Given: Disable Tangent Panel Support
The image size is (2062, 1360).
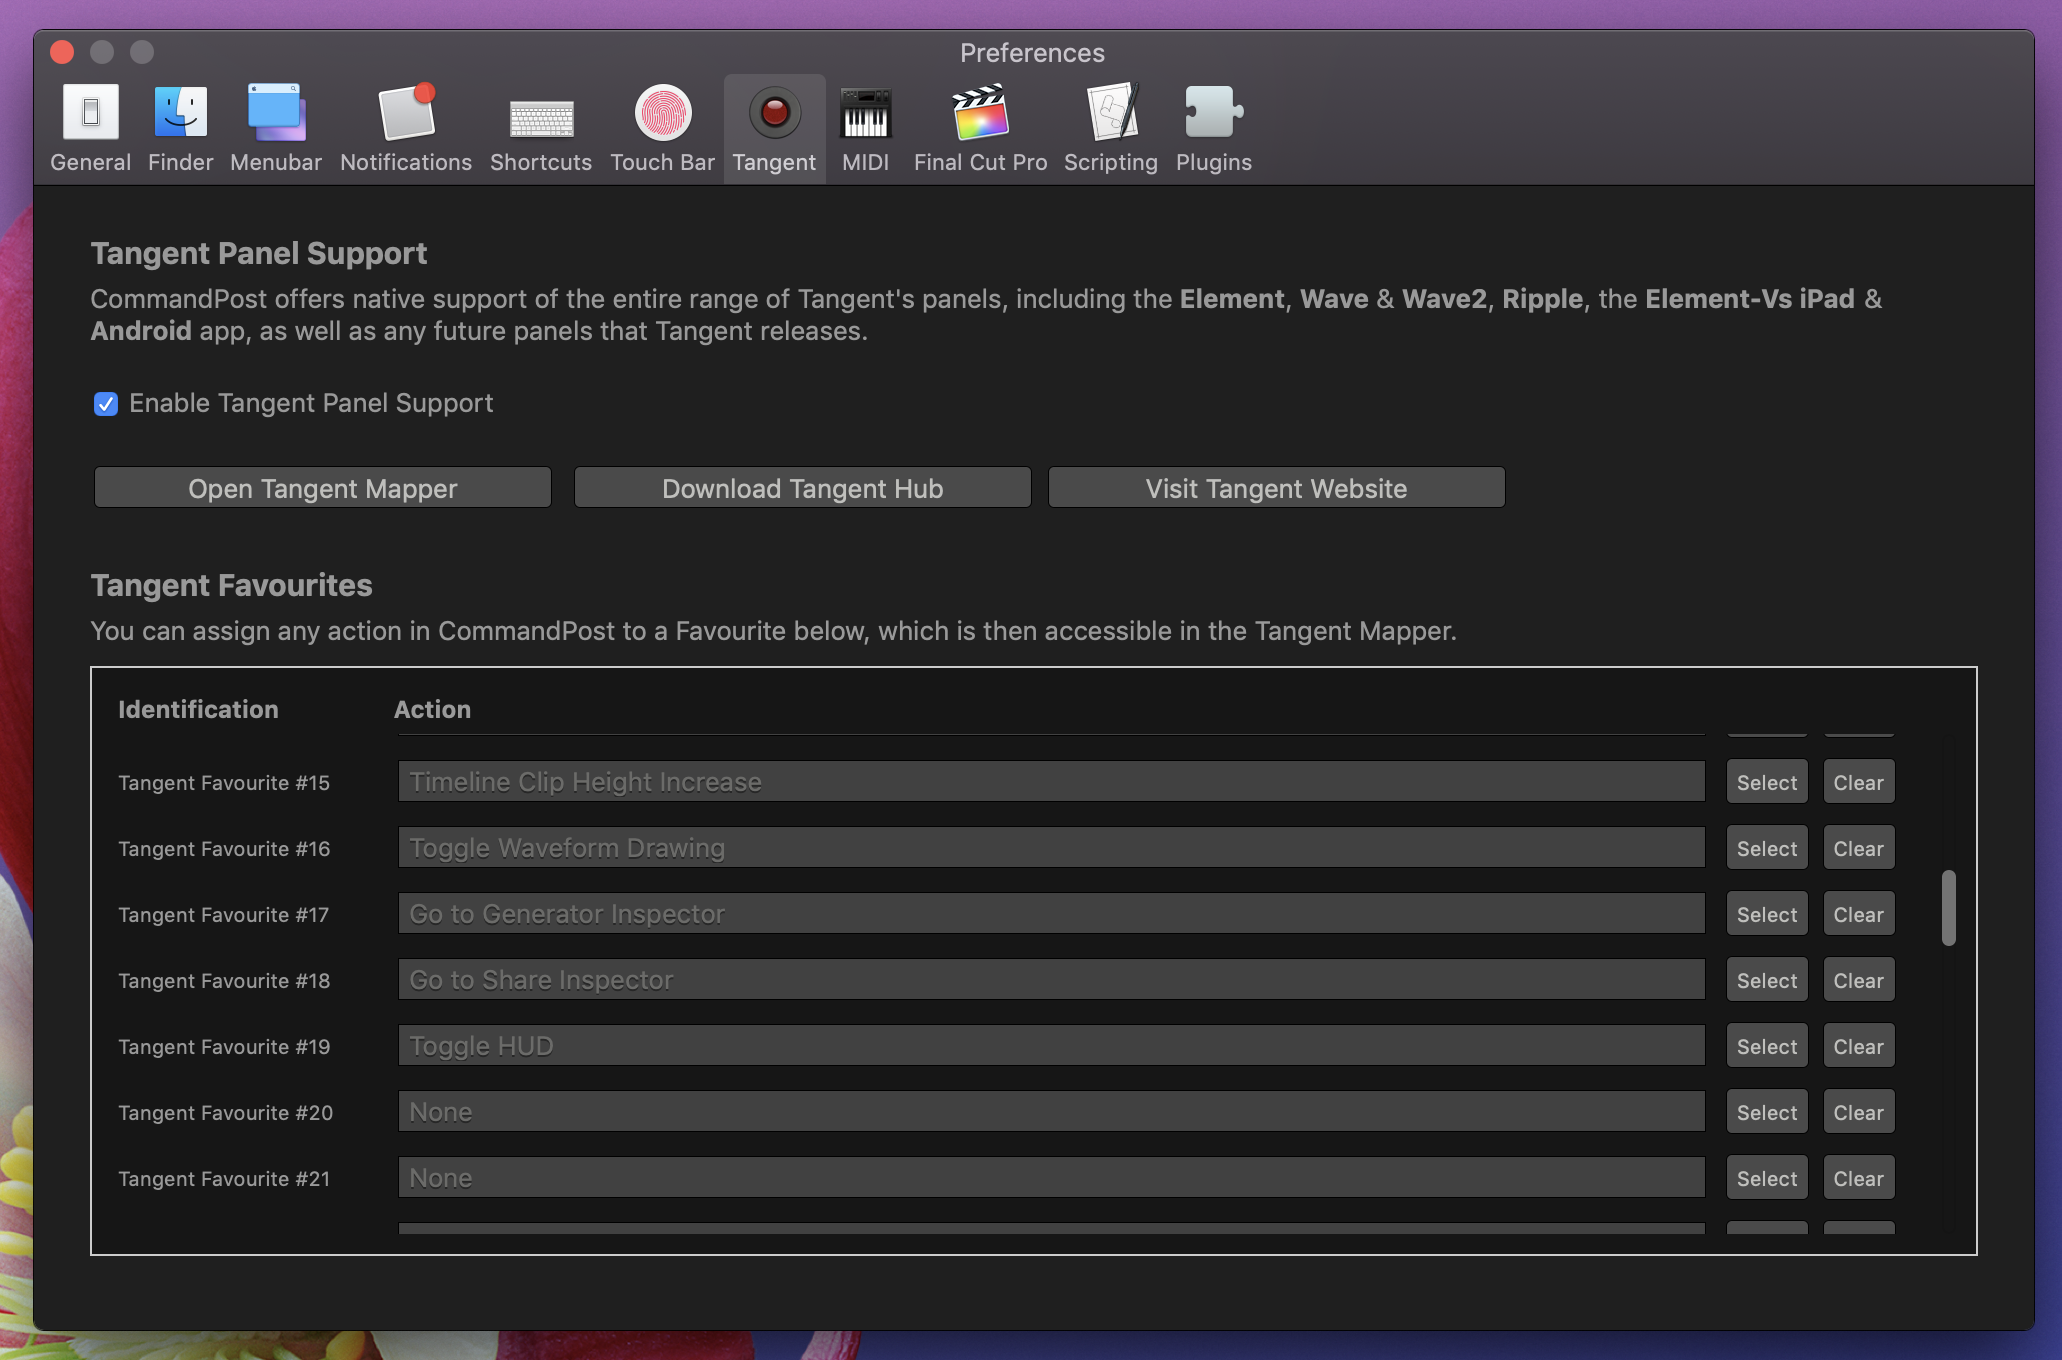Looking at the screenshot, I should coord(106,404).
